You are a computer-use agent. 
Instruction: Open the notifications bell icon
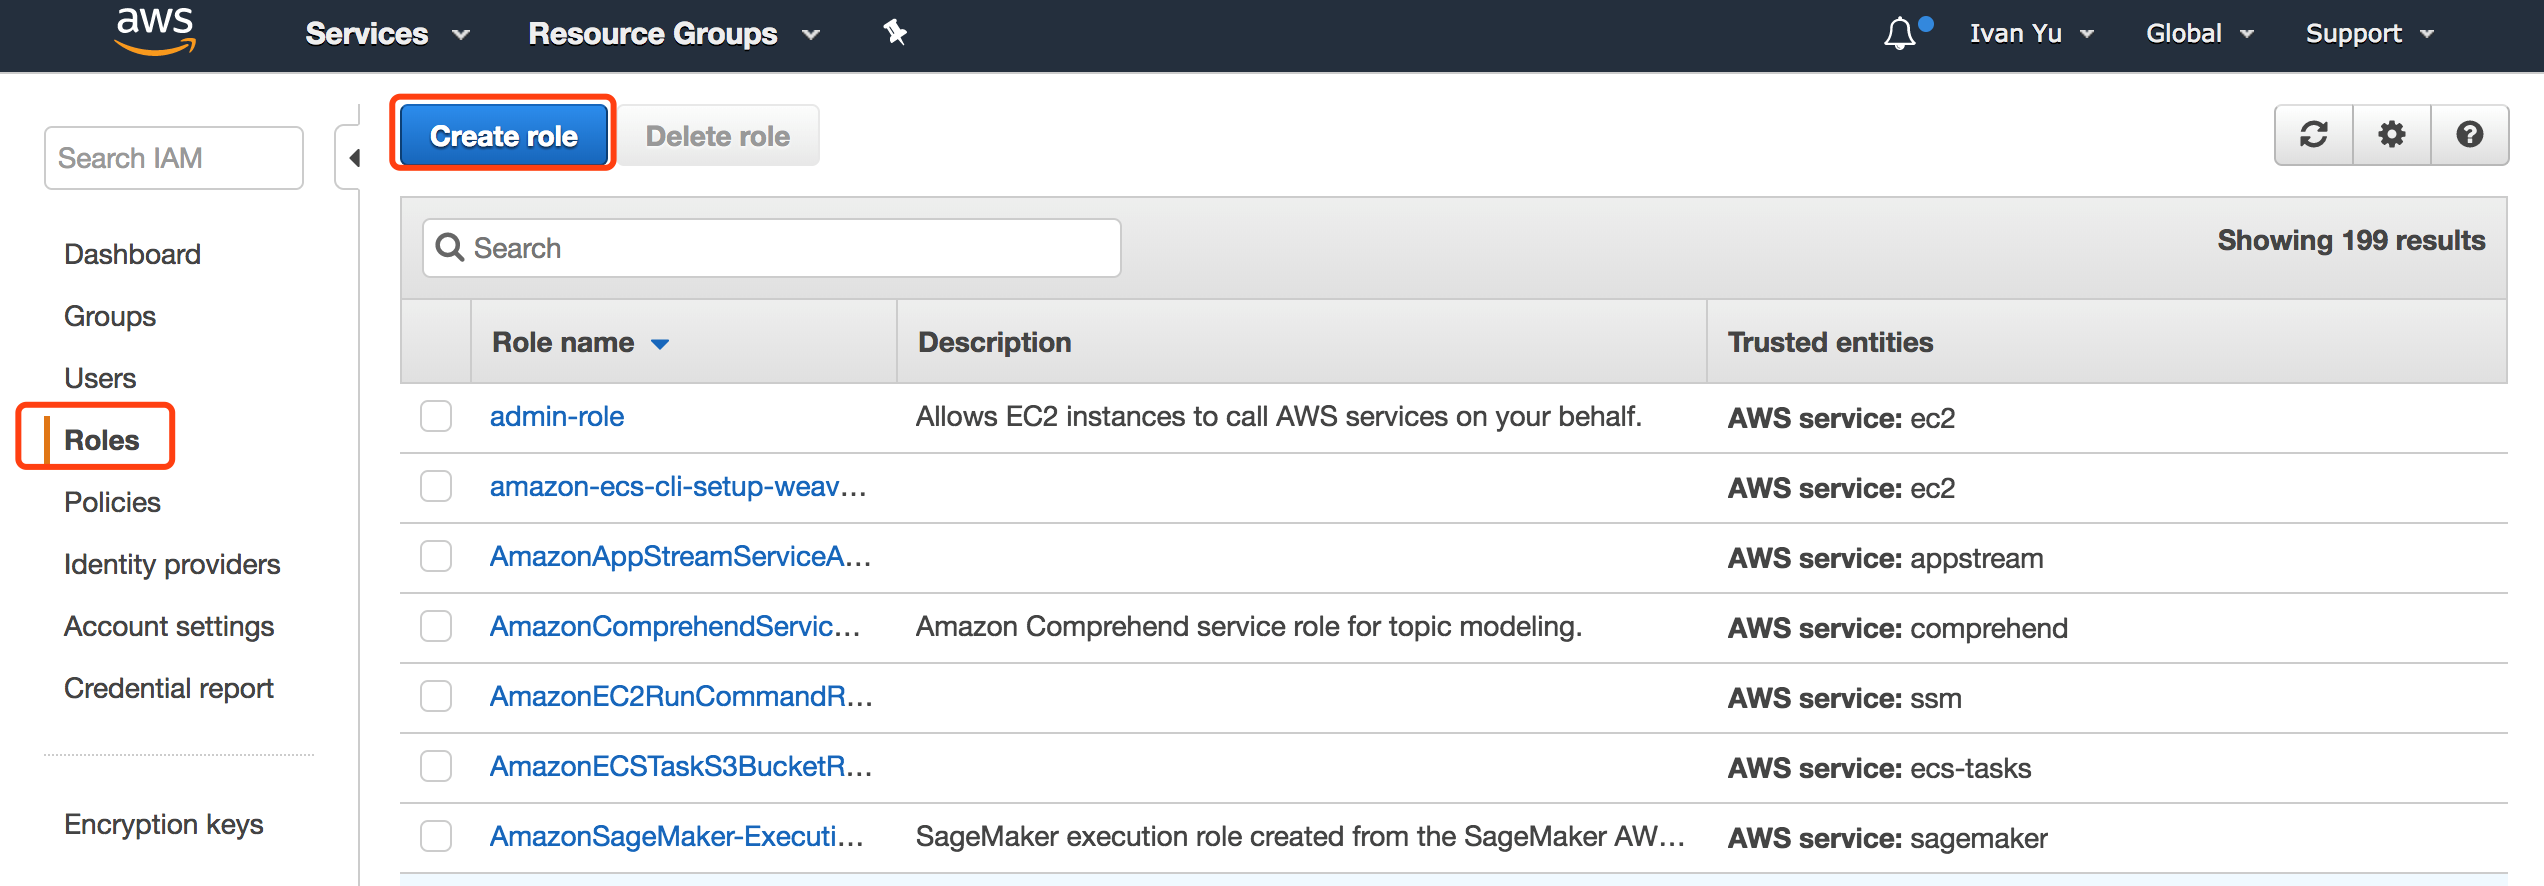(x=1900, y=34)
